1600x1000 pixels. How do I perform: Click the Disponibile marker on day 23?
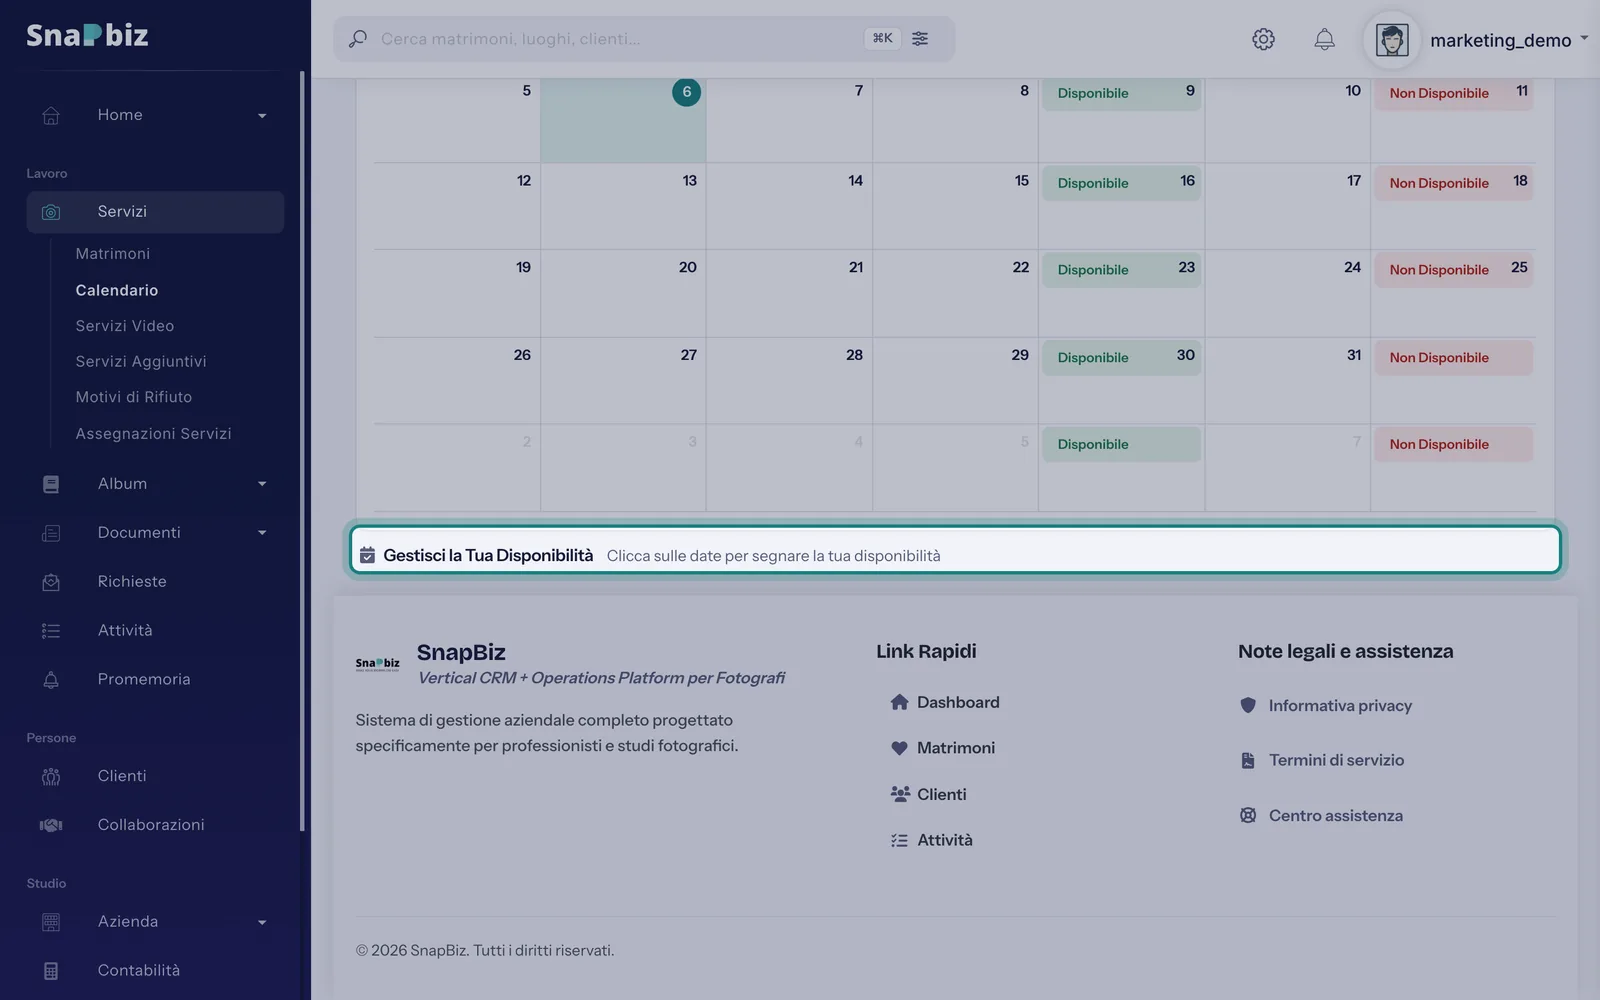coord(1122,270)
